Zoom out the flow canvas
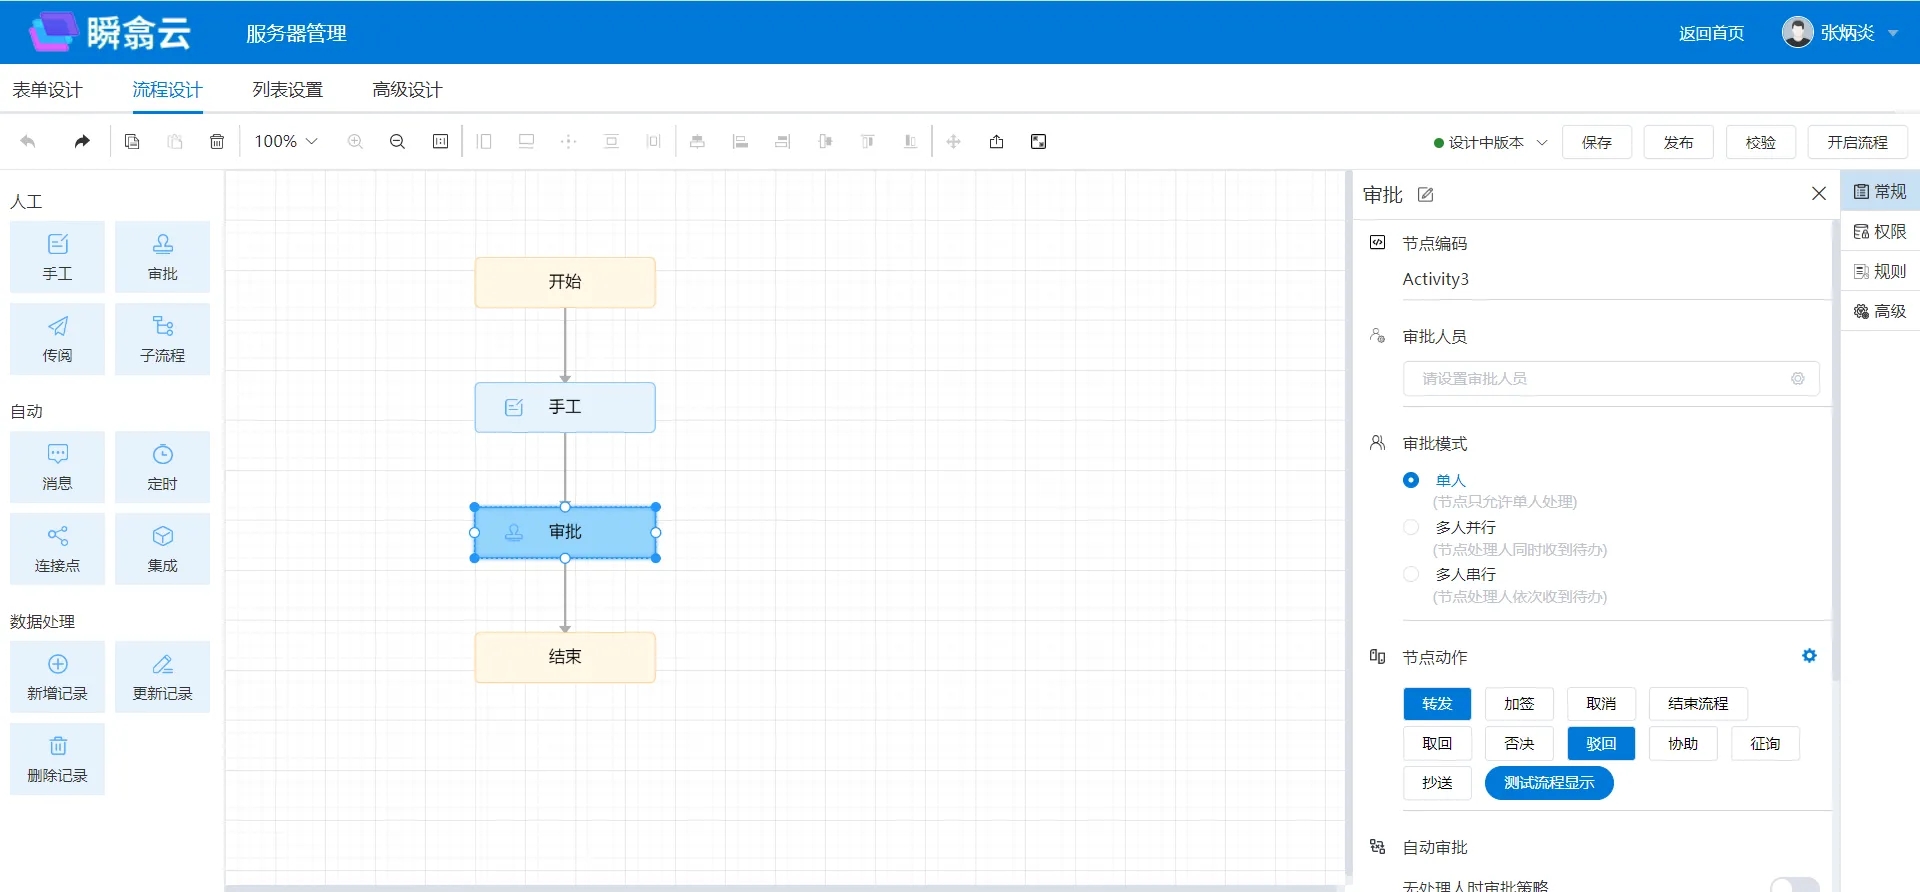This screenshot has height=892, width=1920. point(397,142)
